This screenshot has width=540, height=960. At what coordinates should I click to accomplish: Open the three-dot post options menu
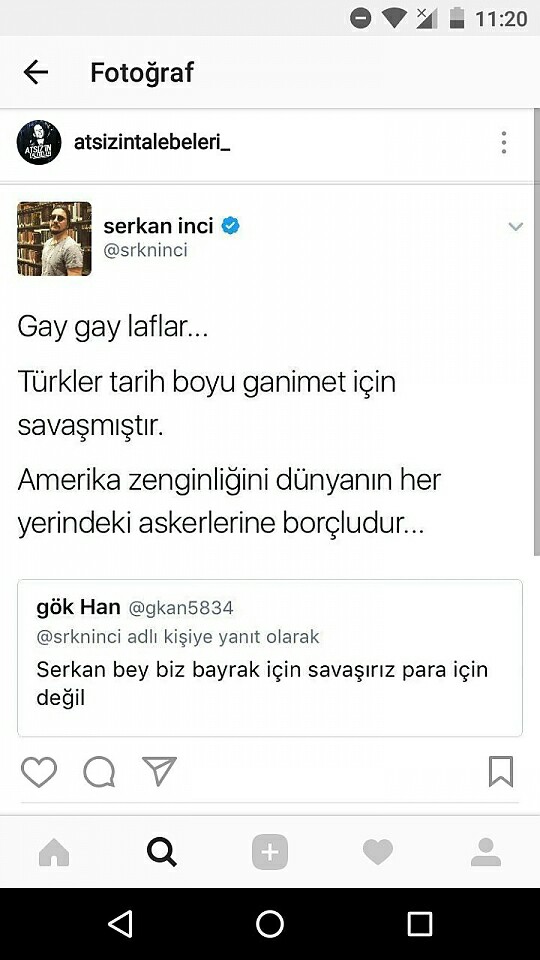tap(503, 143)
